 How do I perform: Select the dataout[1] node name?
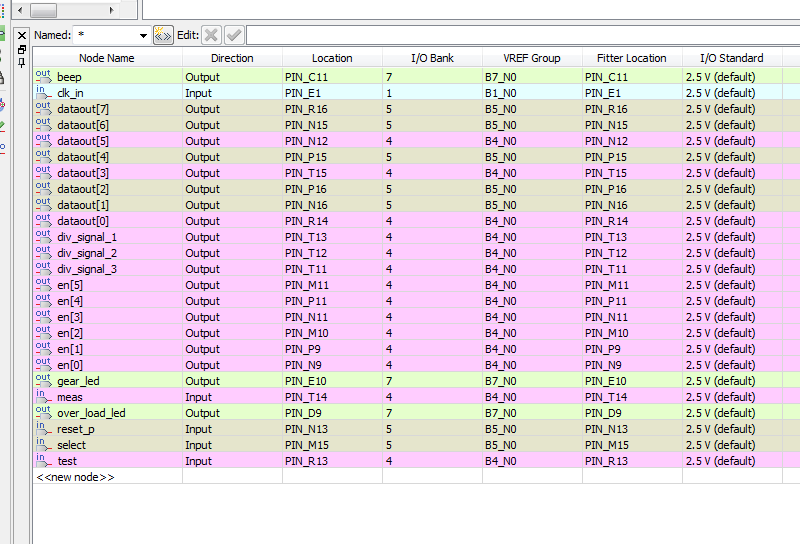point(83,205)
